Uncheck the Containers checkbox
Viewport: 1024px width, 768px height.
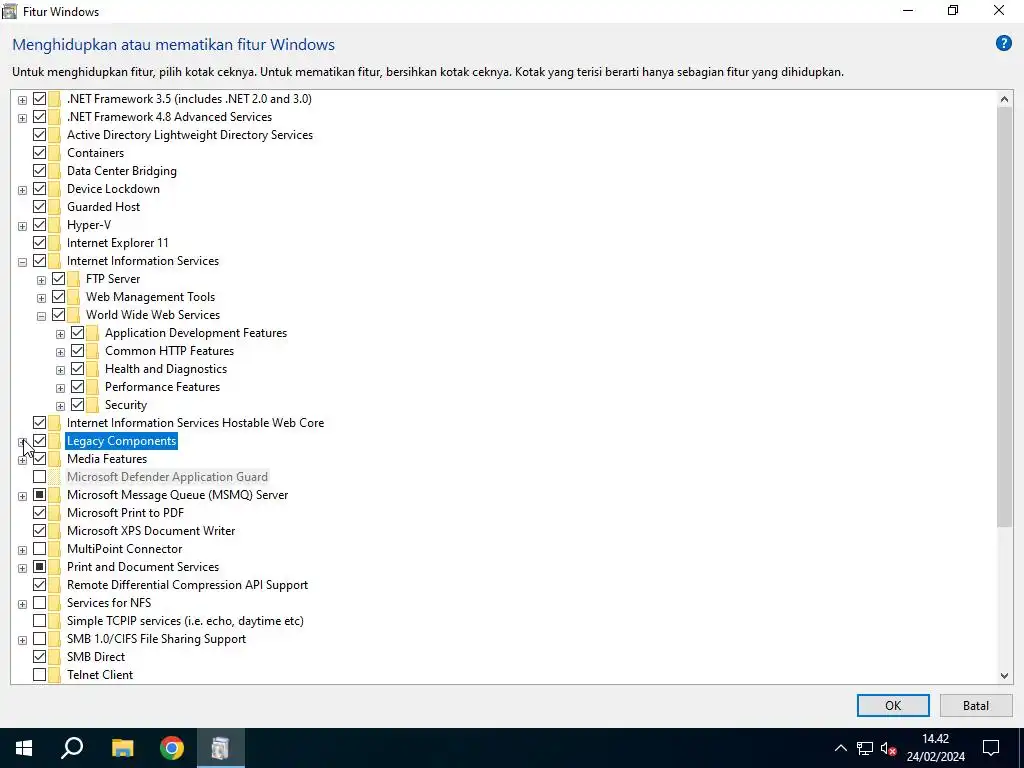[x=39, y=153]
